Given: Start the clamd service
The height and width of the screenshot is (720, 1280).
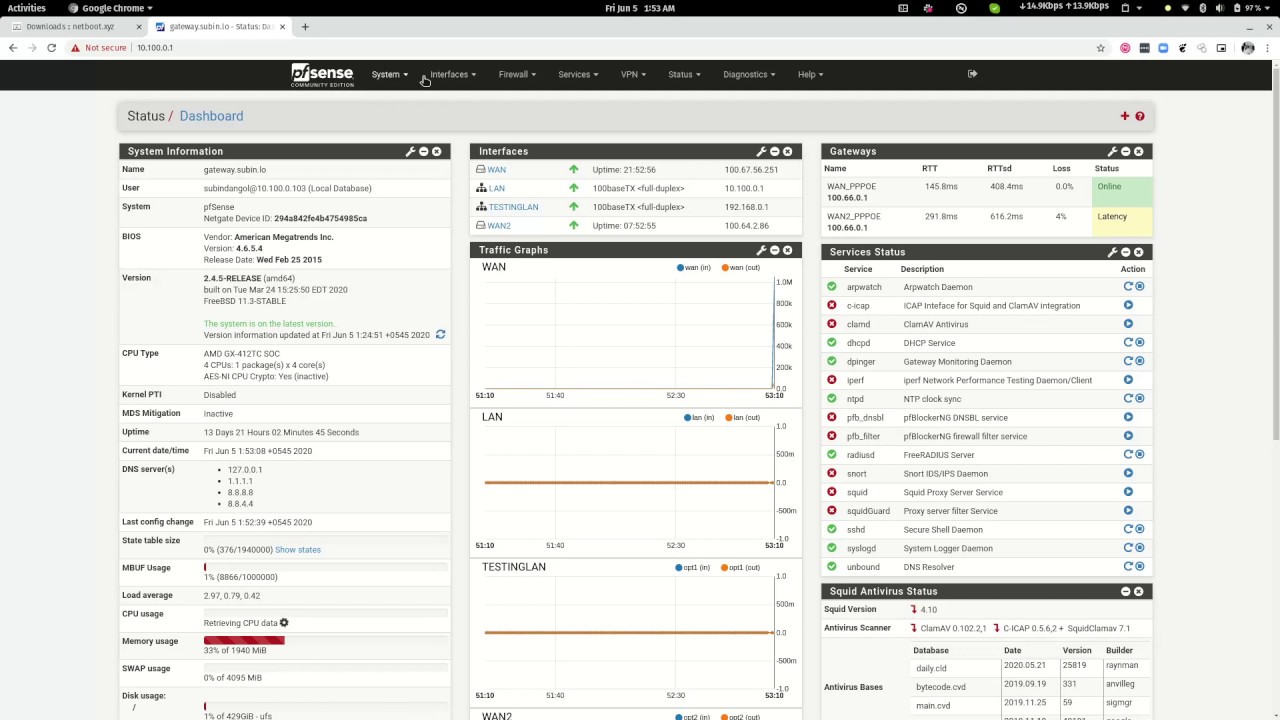Looking at the screenshot, I should click(1128, 324).
